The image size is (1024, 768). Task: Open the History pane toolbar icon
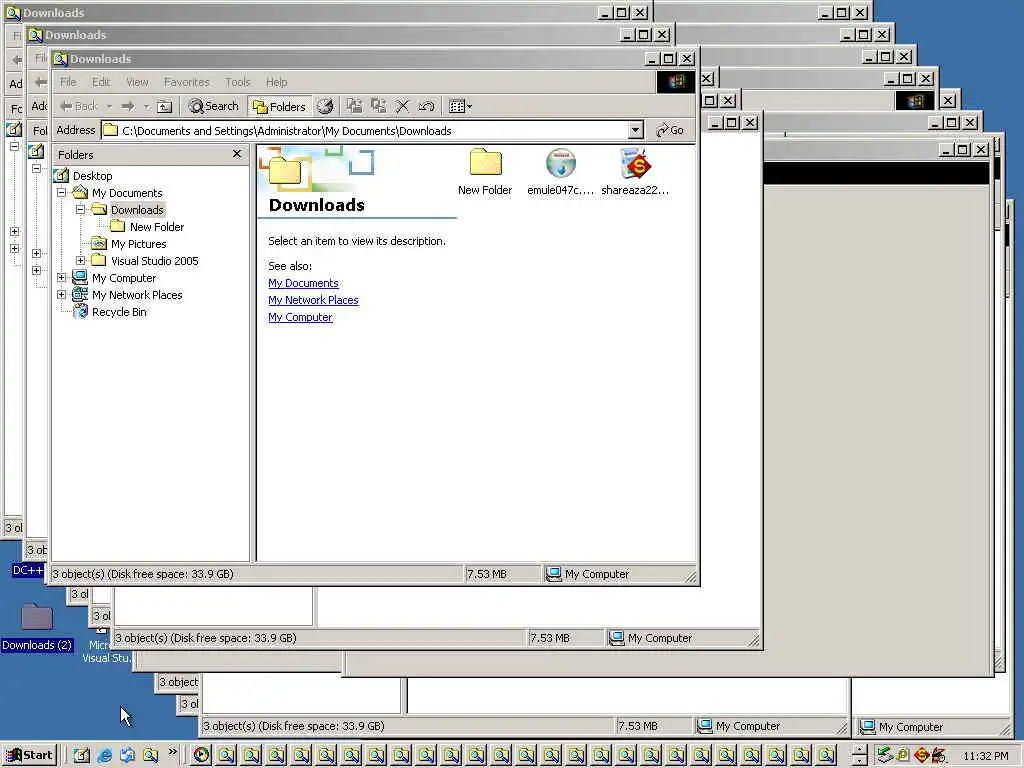coord(325,106)
